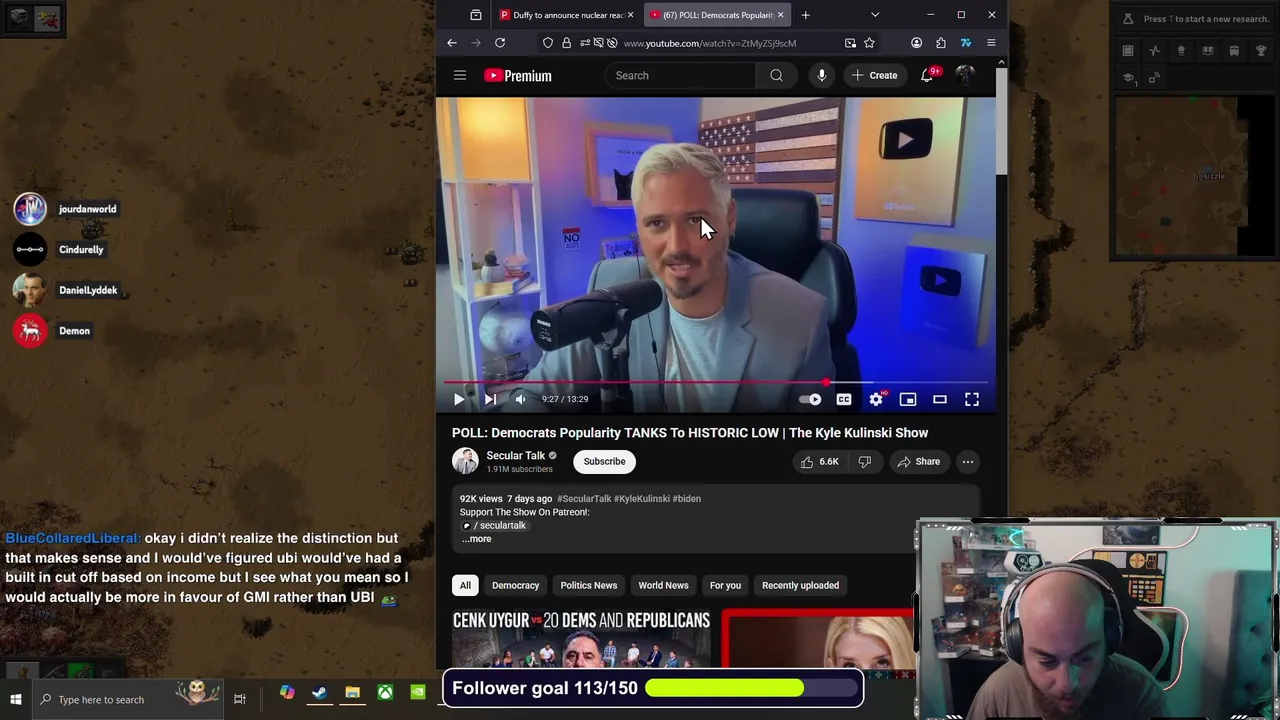Open Firefox View icon in the tab bar
This screenshot has width=1280, height=720.
(476, 15)
